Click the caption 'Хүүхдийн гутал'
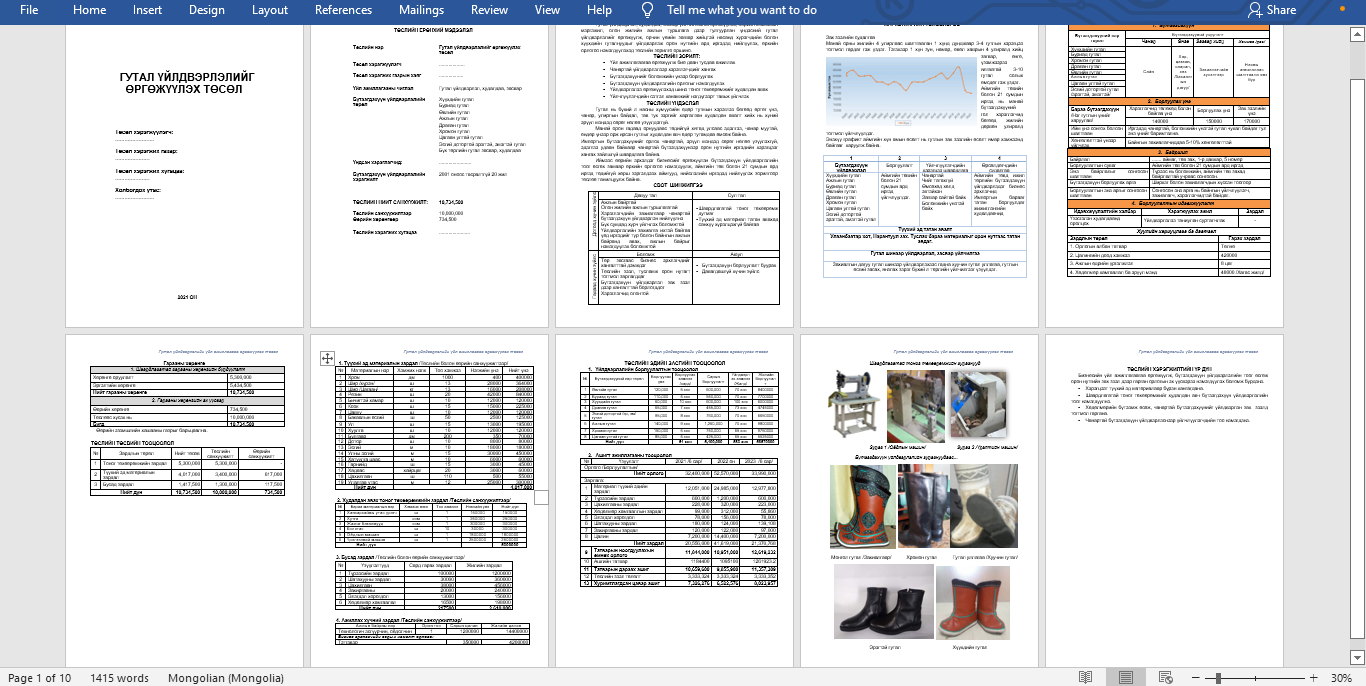Screen dimensions: 1366x686 coord(969,649)
